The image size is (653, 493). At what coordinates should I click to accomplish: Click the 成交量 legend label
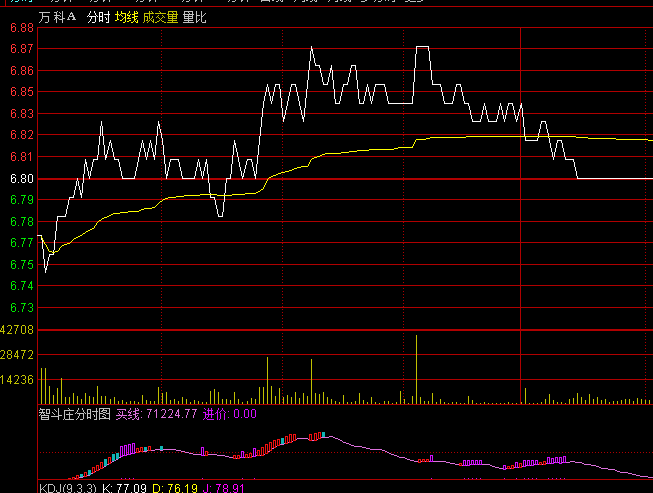coord(160,18)
